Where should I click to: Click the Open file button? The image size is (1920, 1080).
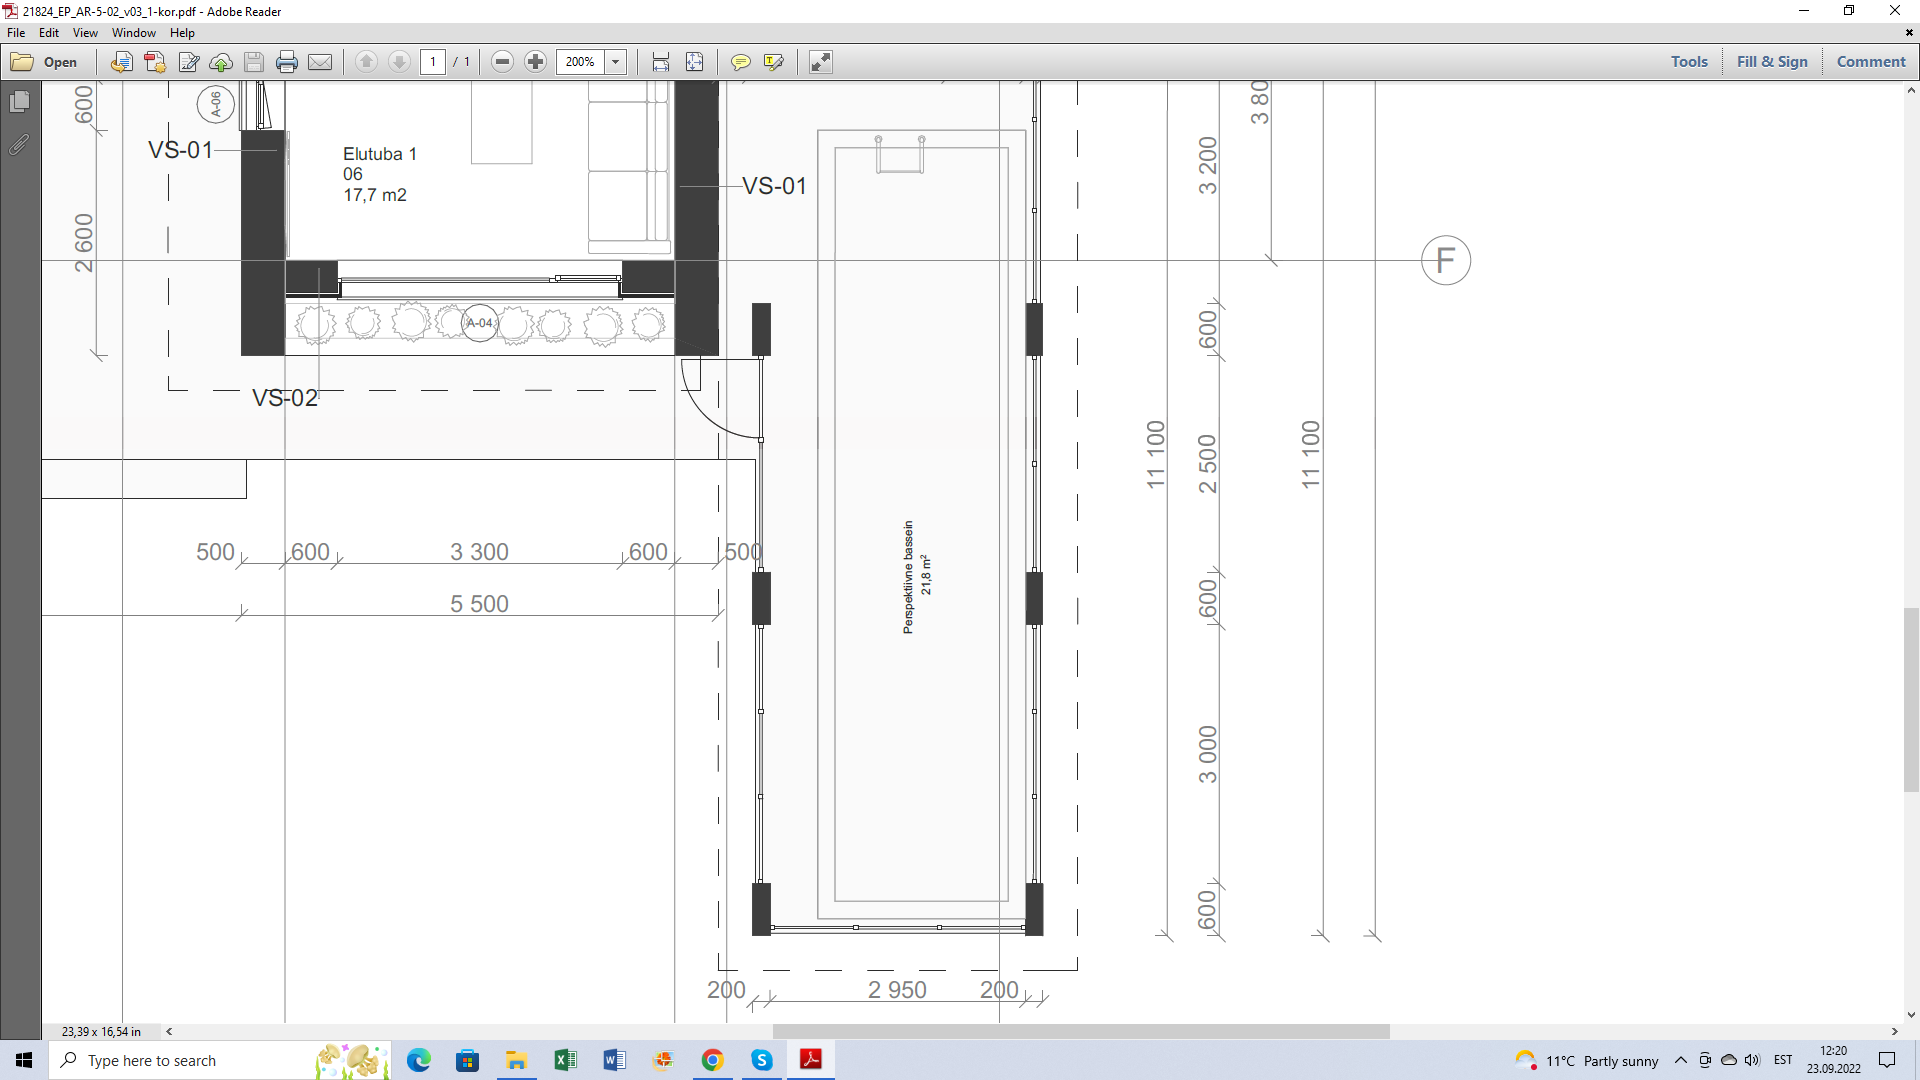click(x=45, y=62)
